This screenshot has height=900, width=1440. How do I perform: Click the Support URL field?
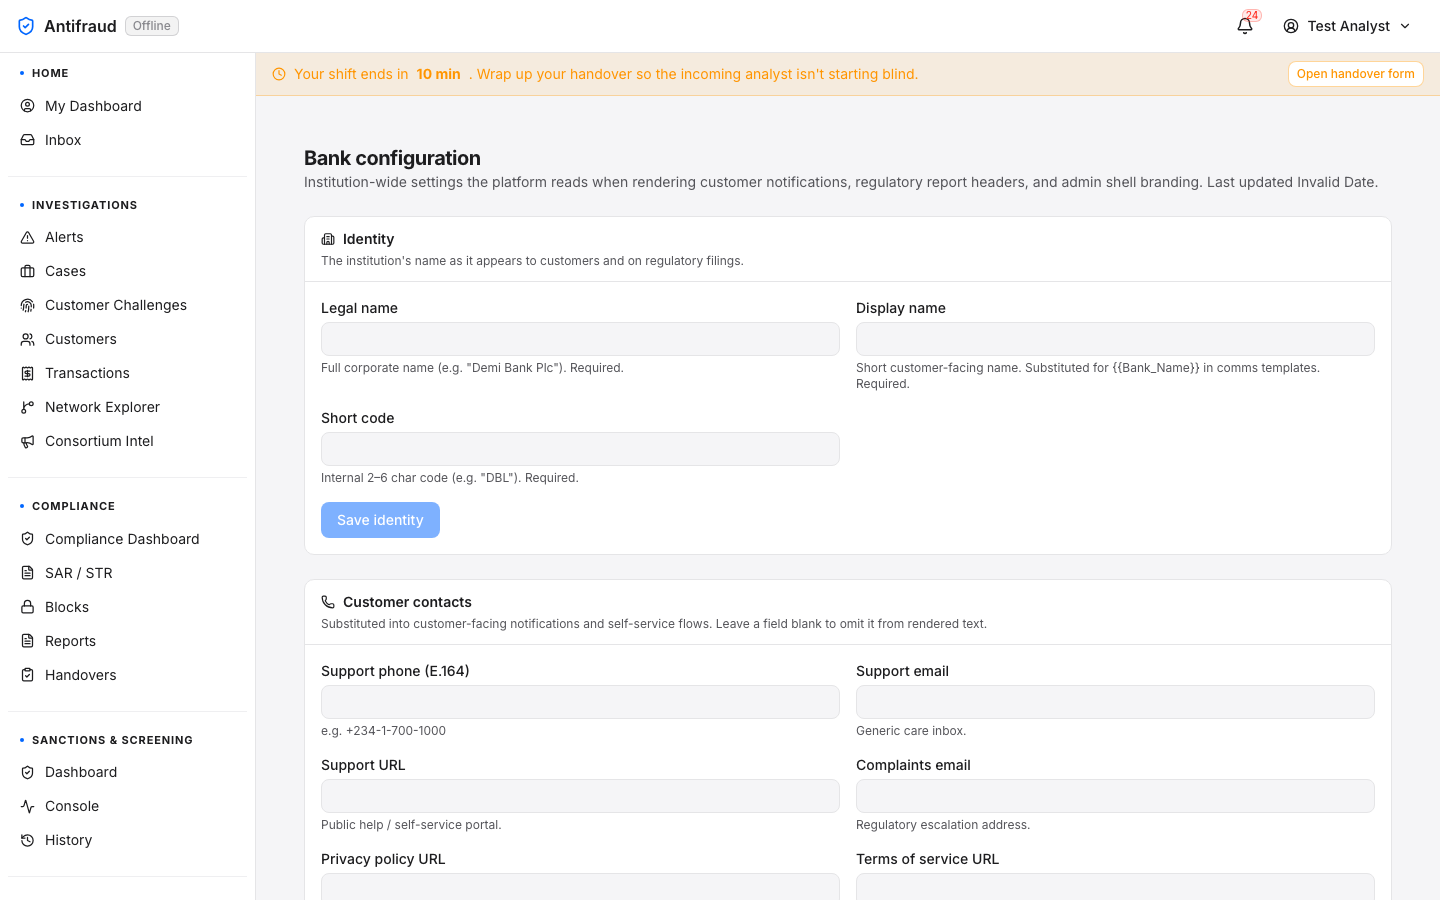coord(580,796)
